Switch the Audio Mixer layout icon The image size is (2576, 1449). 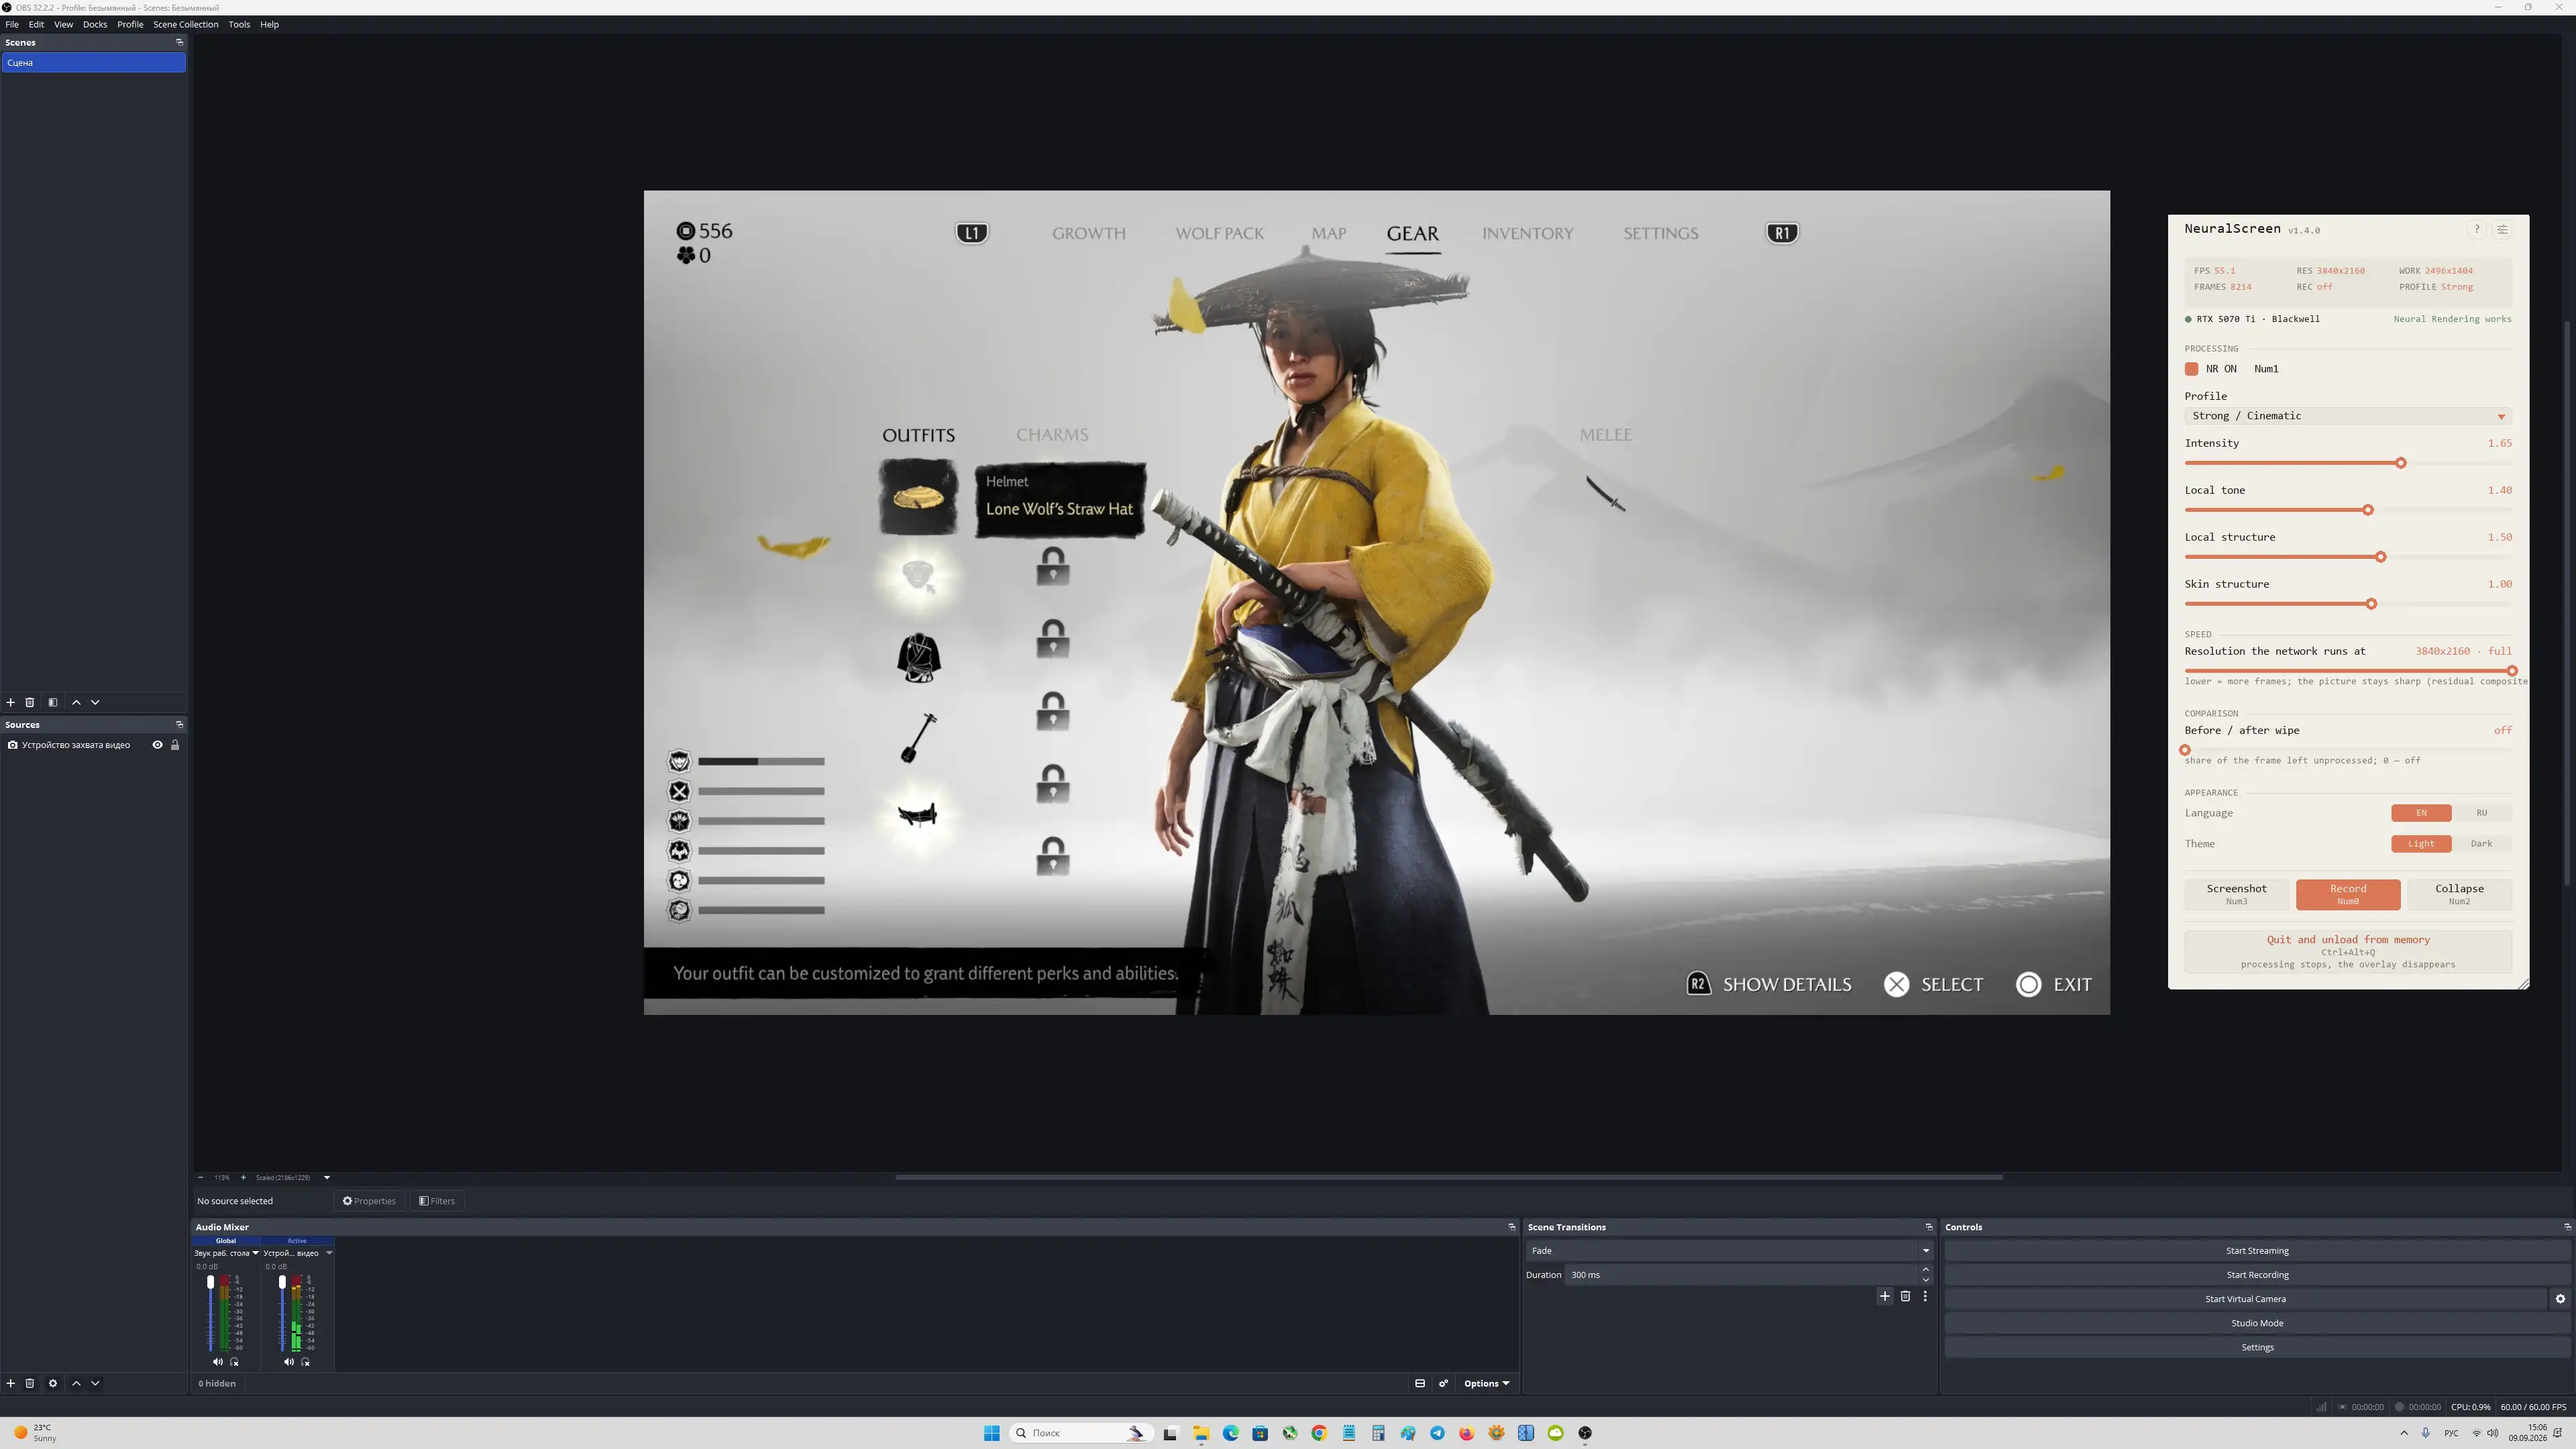tap(1420, 1383)
